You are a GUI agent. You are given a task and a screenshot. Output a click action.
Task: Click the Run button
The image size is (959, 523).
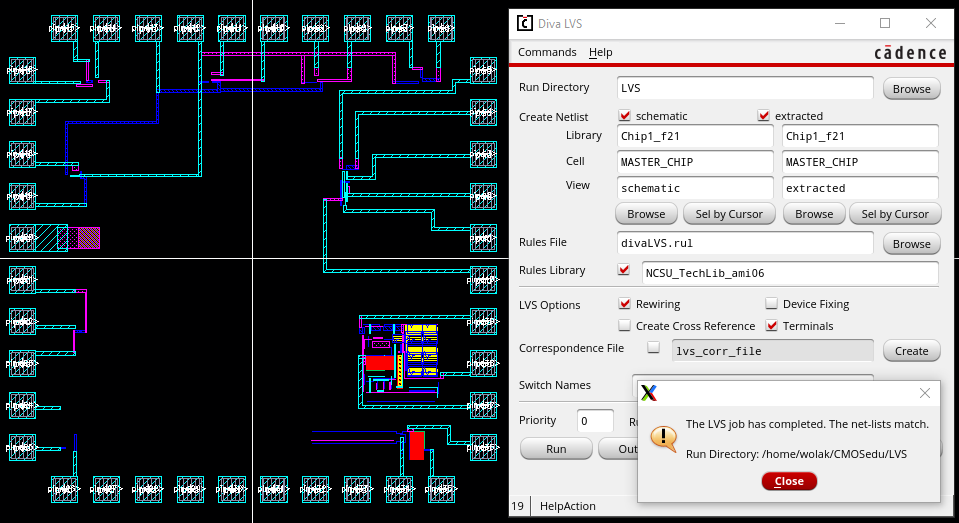pyautogui.click(x=556, y=449)
